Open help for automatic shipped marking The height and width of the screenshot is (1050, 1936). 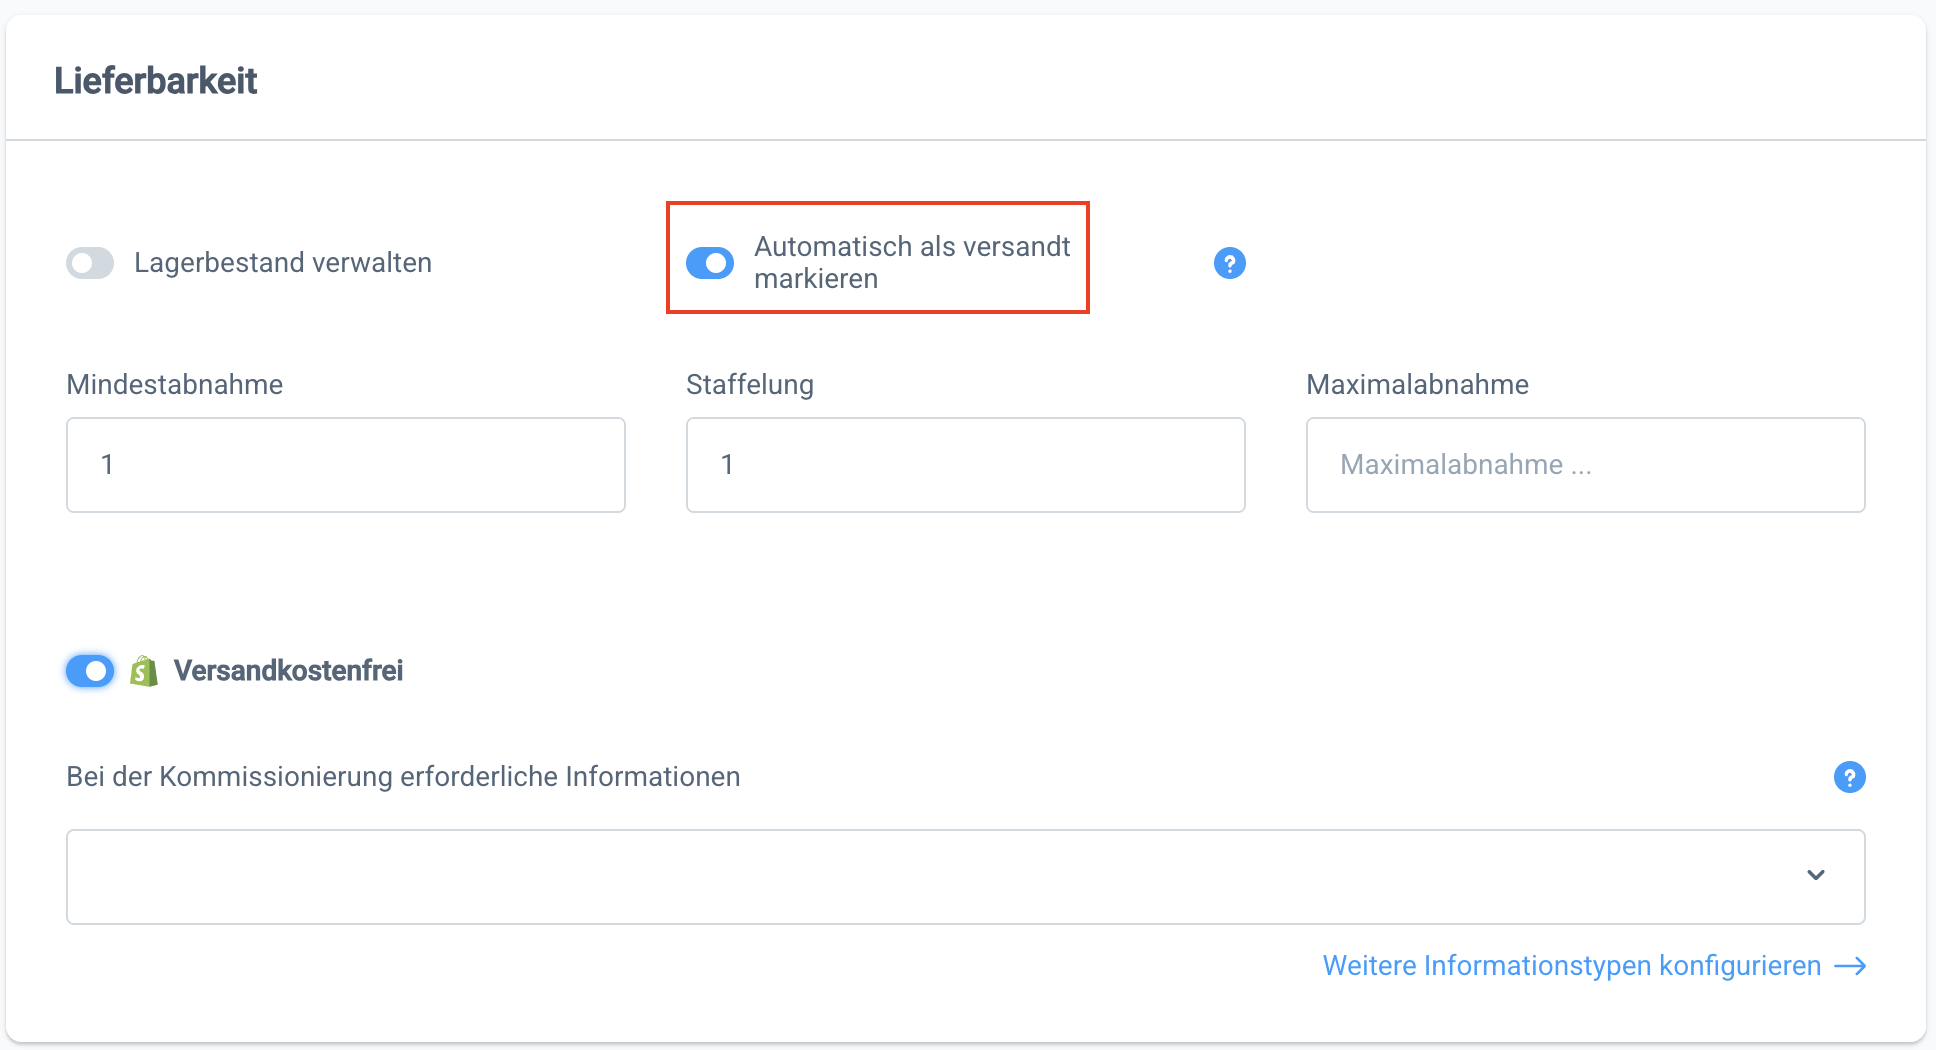[x=1229, y=263]
